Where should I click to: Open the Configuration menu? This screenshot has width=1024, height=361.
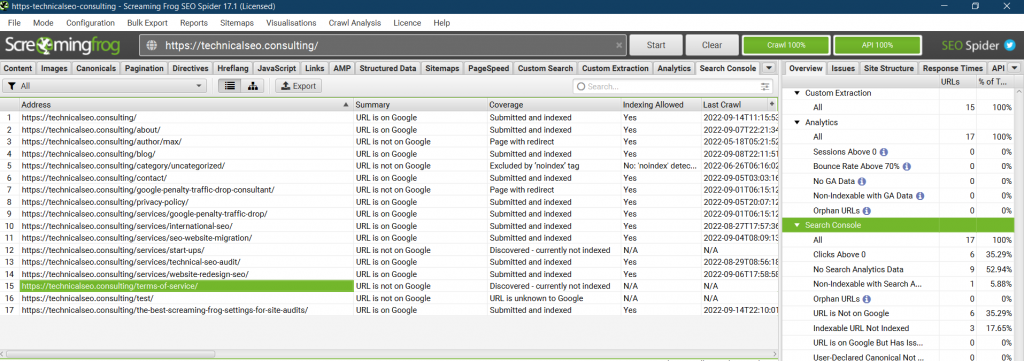(x=91, y=23)
